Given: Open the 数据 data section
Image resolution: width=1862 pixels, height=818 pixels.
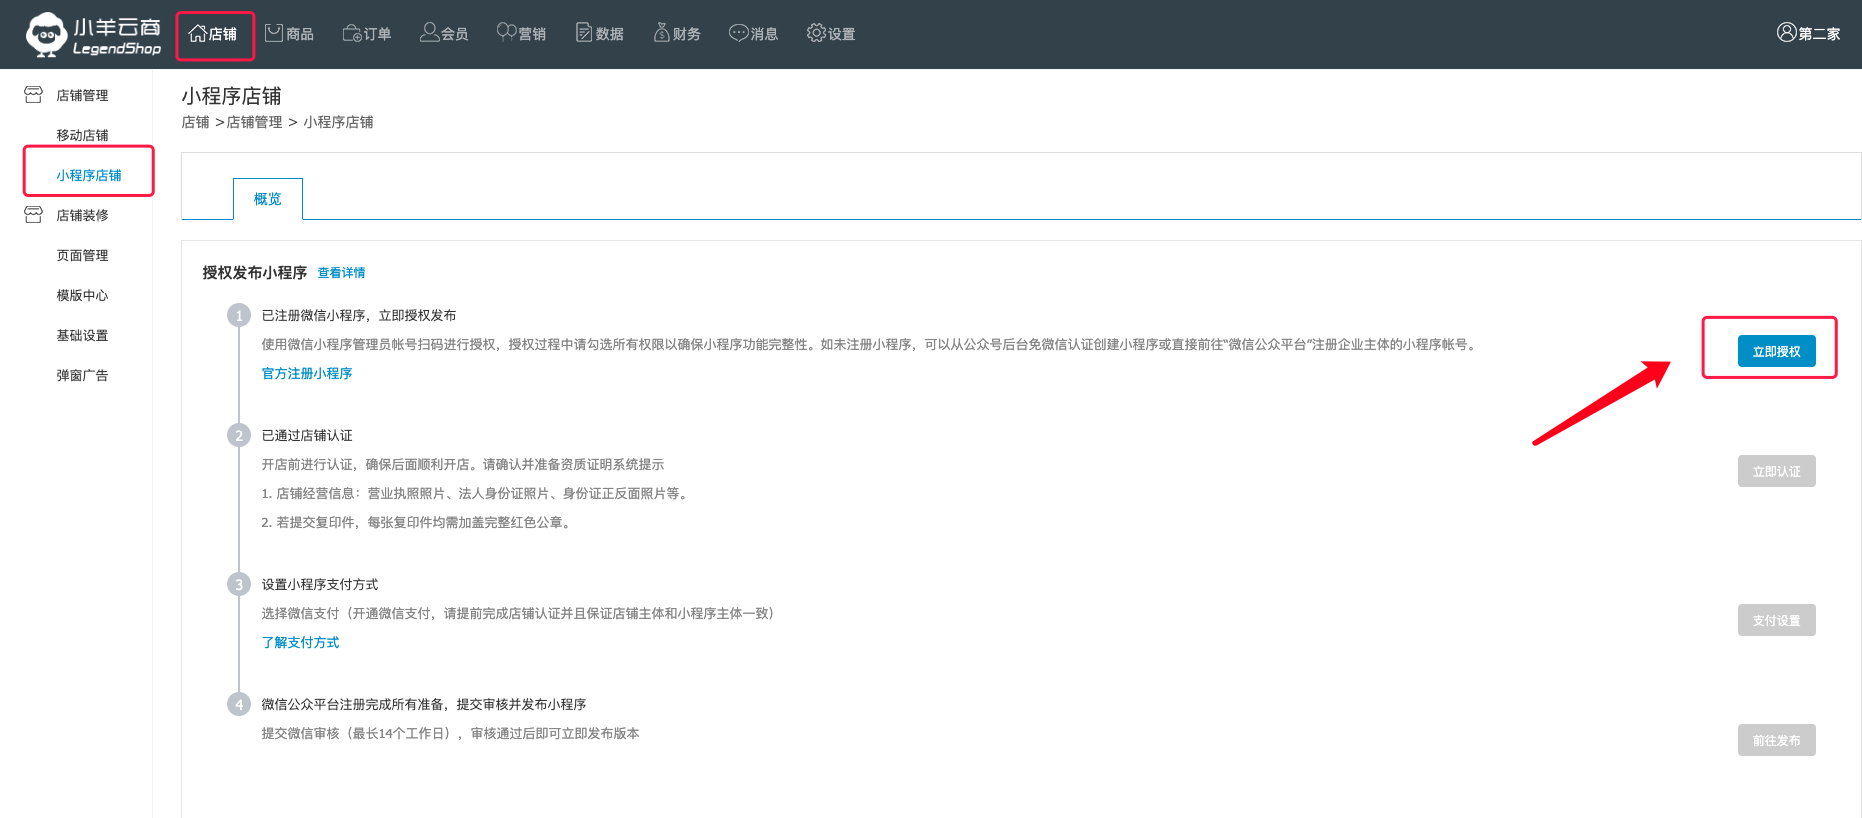Looking at the screenshot, I should pos(600,34).
